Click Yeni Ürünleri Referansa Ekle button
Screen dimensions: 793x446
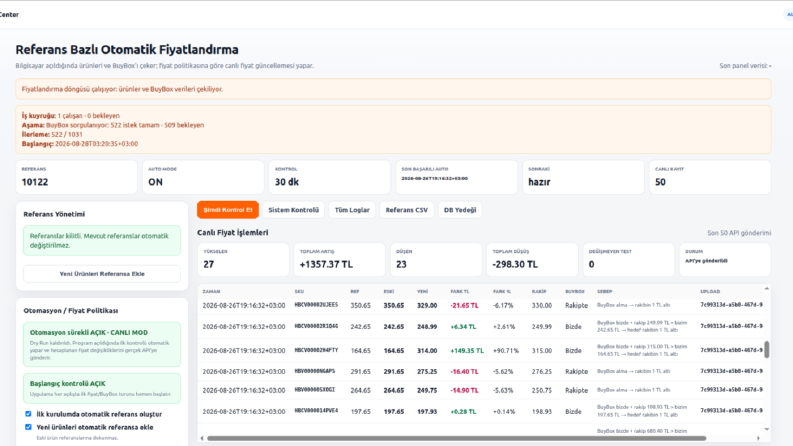pyautogui.click(x=102, y=274)
